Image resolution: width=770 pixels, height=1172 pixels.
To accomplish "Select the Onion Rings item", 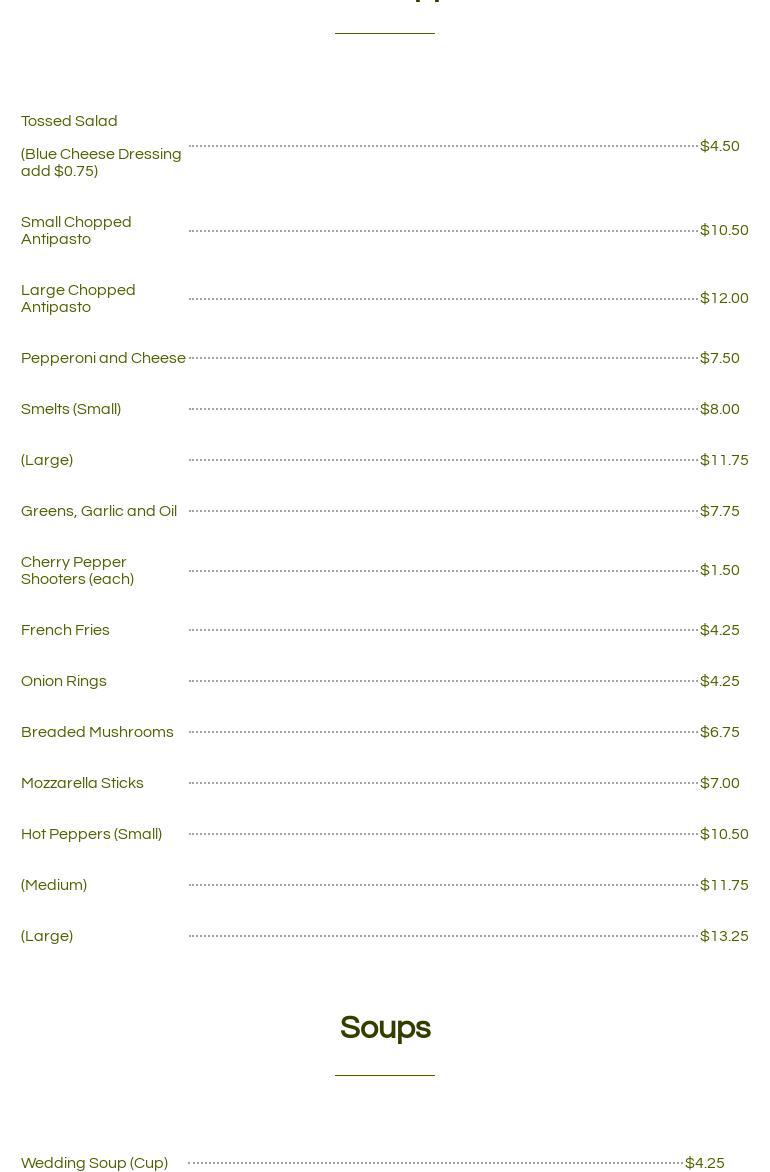I will point(64,681).
